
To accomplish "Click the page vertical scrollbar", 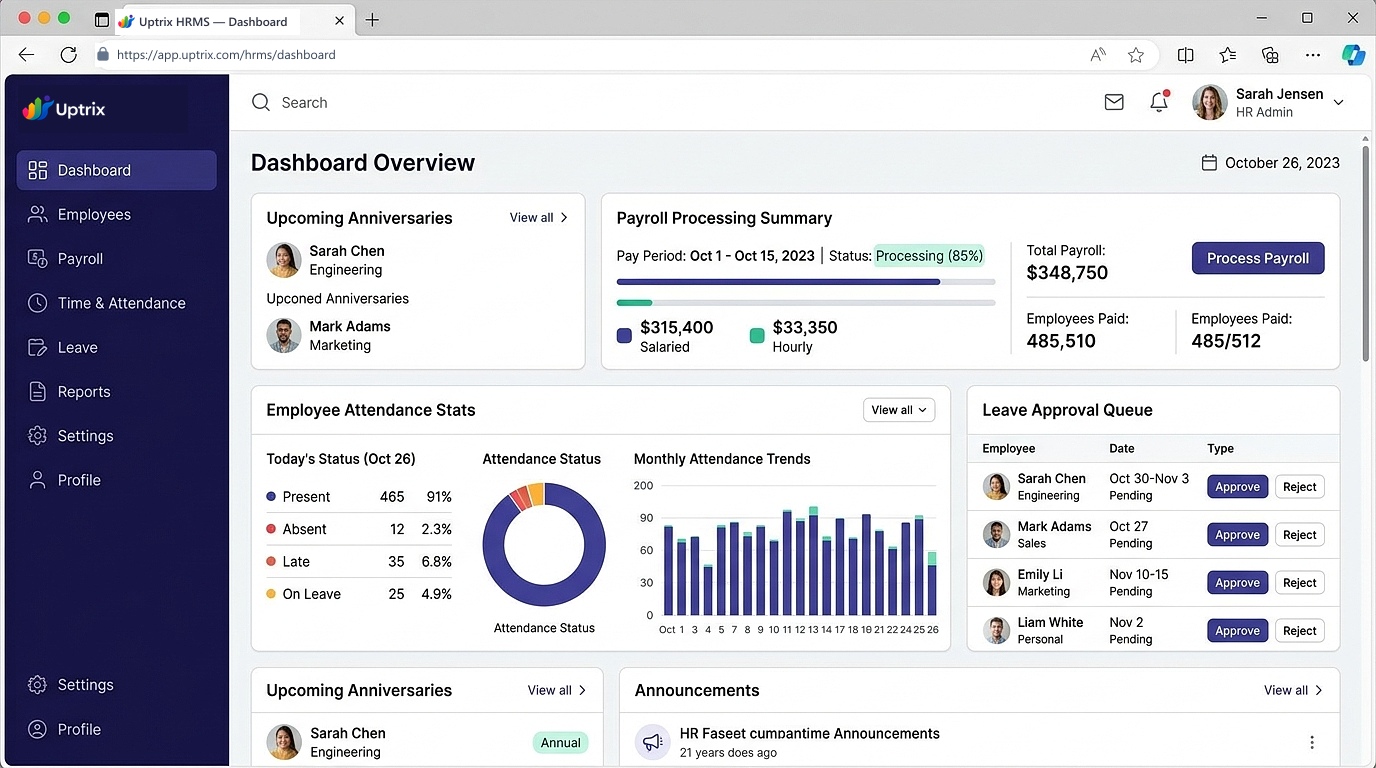I will pyautogui.click(x=1366, y=255).
